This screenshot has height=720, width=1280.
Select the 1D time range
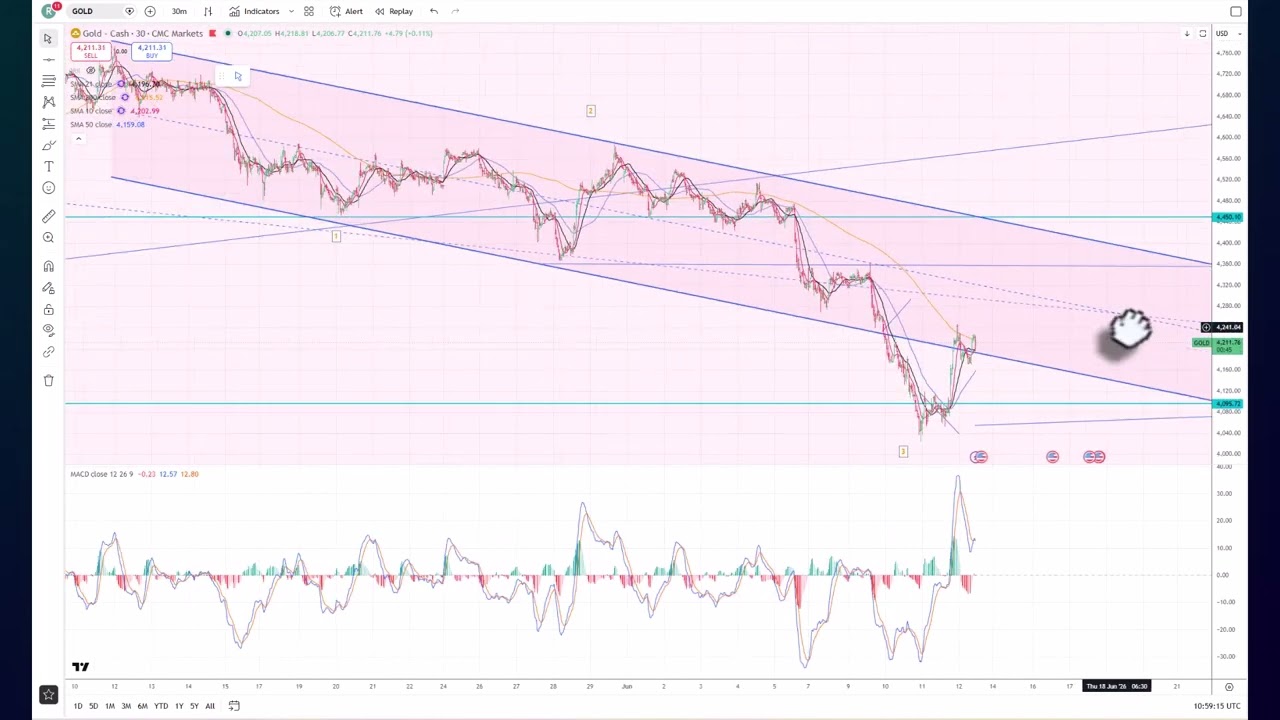(x=77, y=706)
